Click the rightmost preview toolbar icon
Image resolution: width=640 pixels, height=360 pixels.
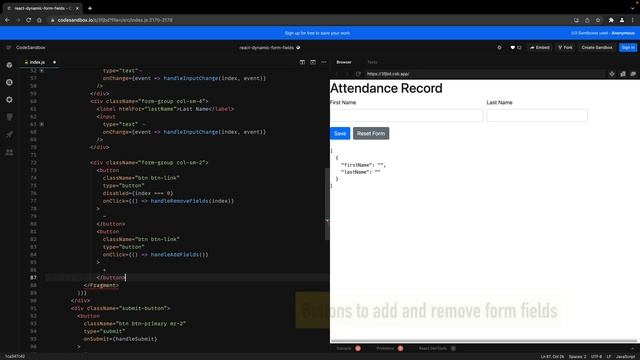pyautogui.click(x=633, y=74)
